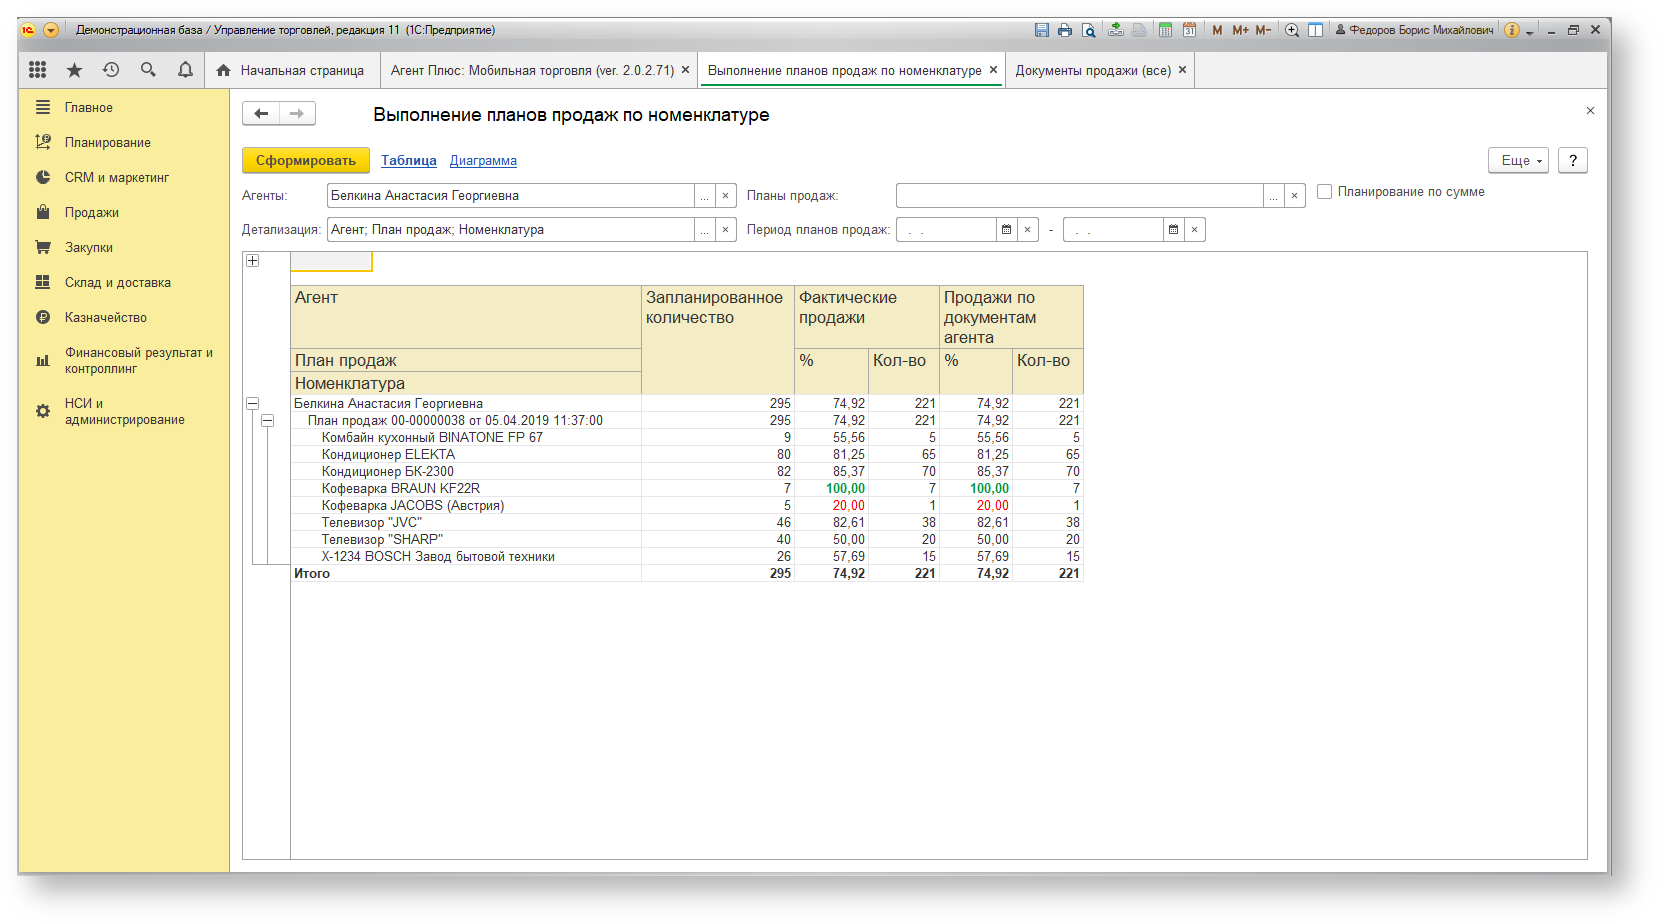Image resolution: width=1660 pixels, height=924 pixels.
Task: Click the M+ memory add button
Action: pos(1240,30)
